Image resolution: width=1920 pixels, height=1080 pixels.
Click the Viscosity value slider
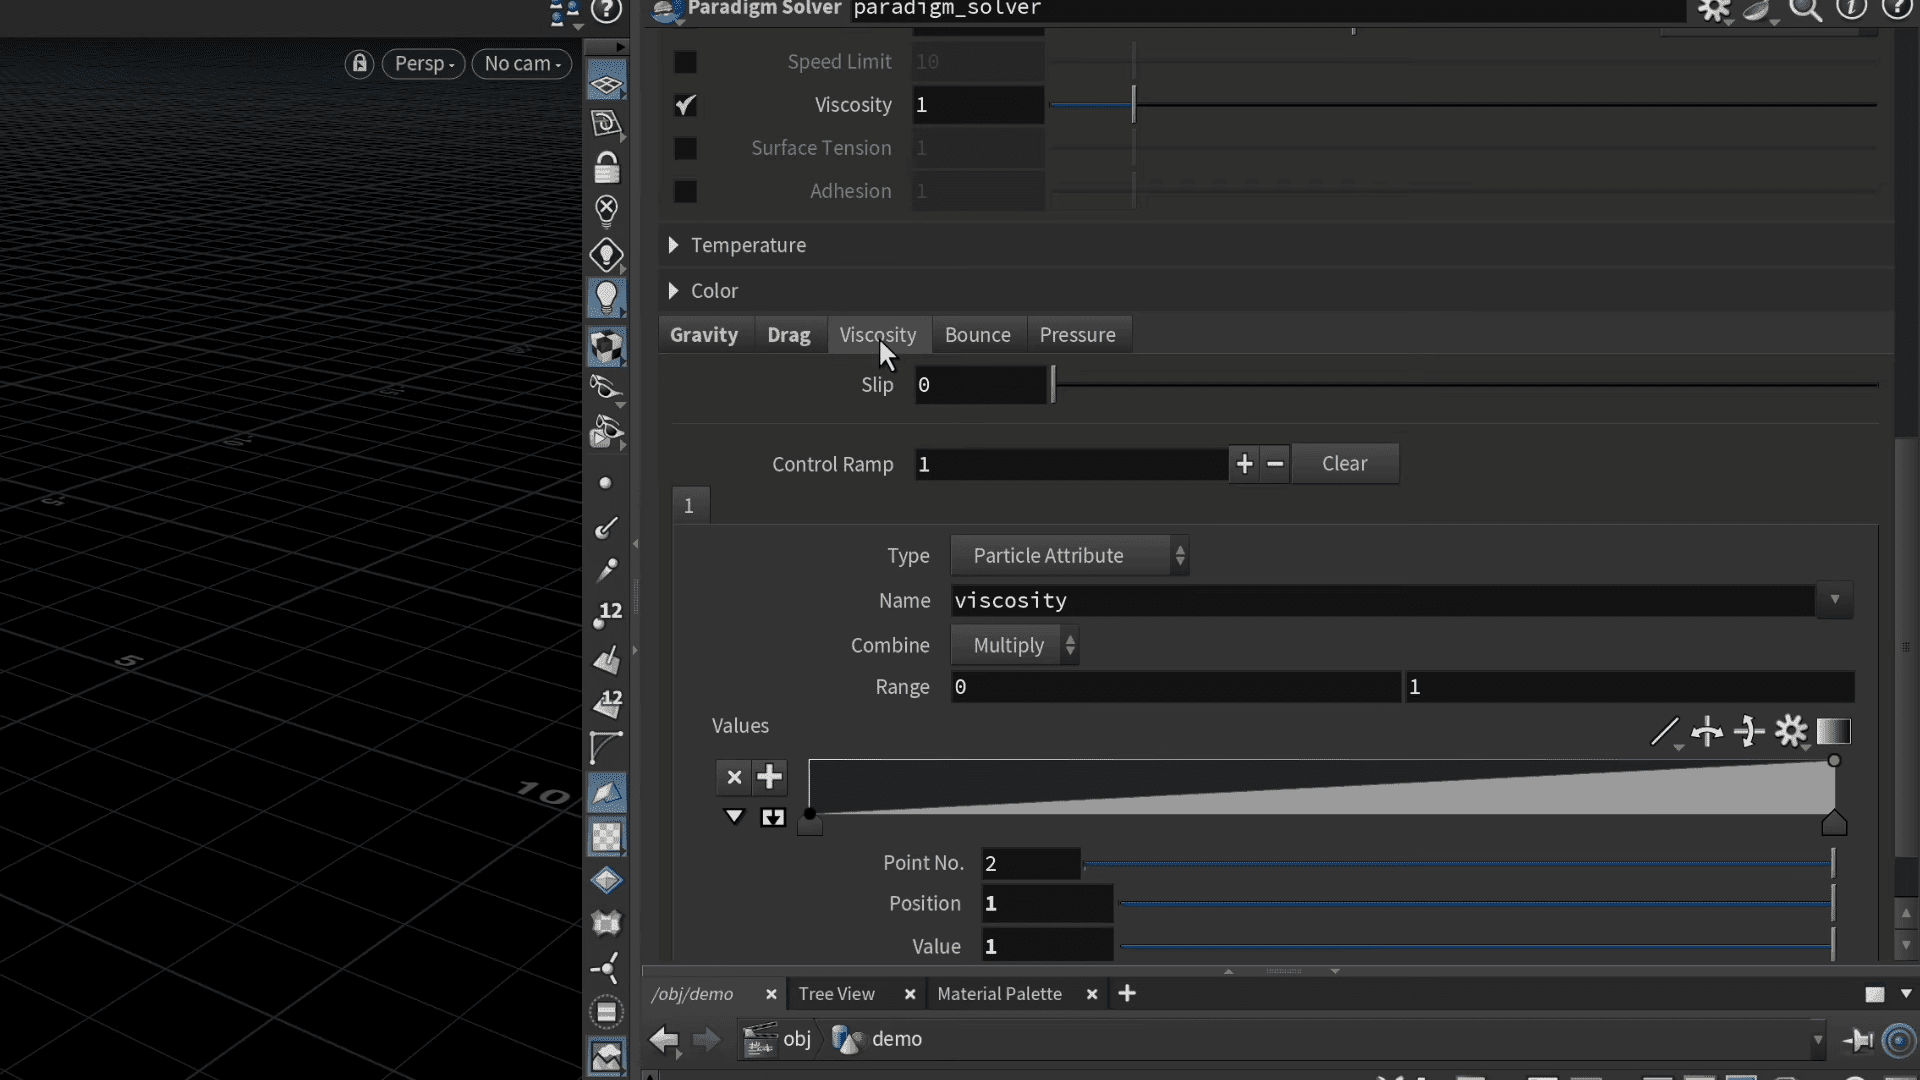coord(1463,105)
